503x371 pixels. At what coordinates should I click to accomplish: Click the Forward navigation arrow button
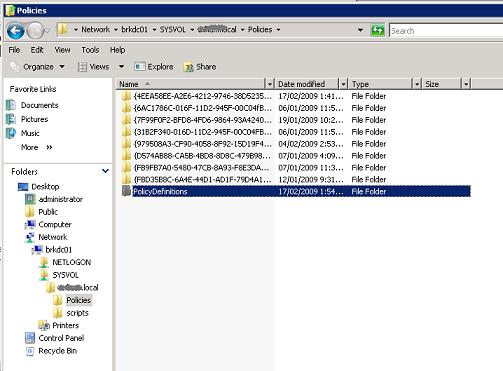coord(35,31)
